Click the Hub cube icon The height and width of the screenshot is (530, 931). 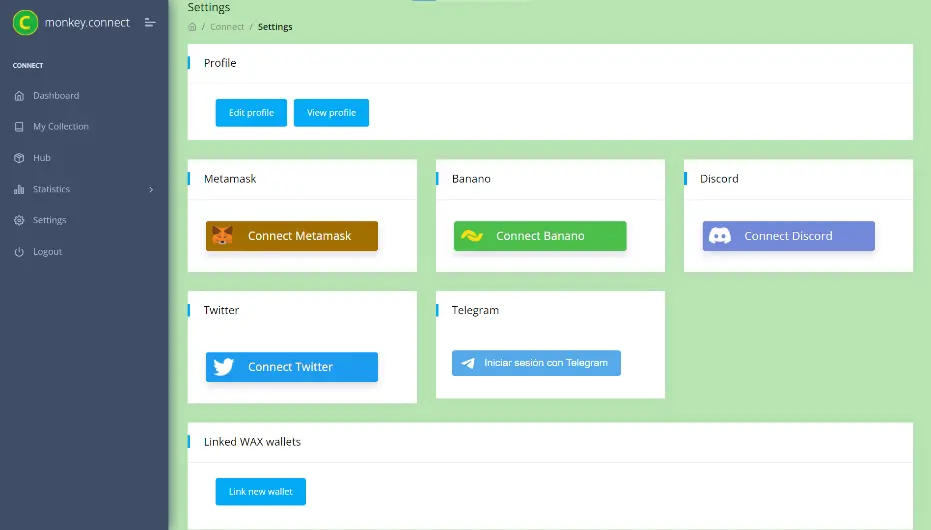point(19,158)
